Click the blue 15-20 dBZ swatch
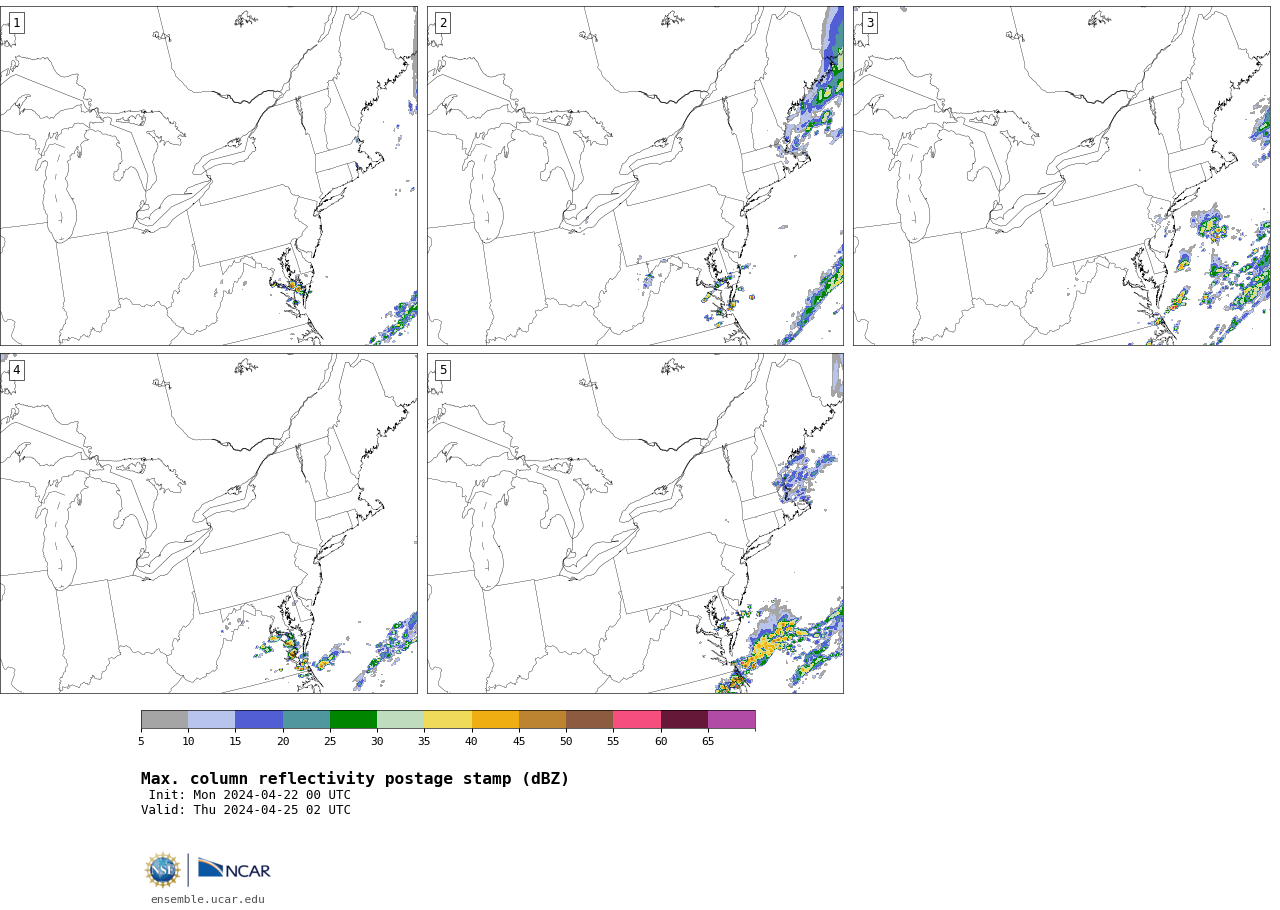 click(x=259, y=720)
